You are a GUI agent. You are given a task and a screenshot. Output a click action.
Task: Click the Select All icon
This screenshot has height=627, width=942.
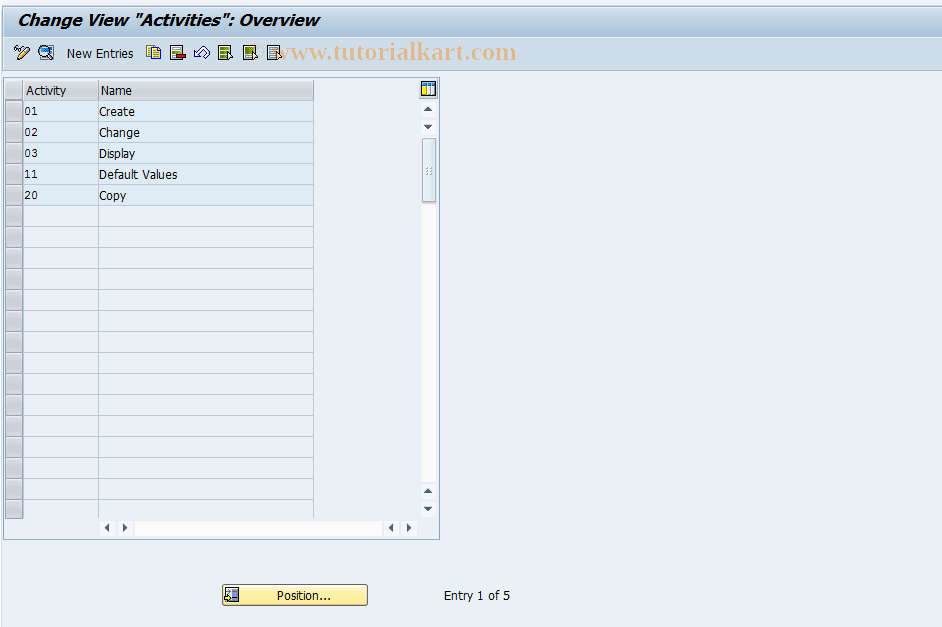[226, 53]
